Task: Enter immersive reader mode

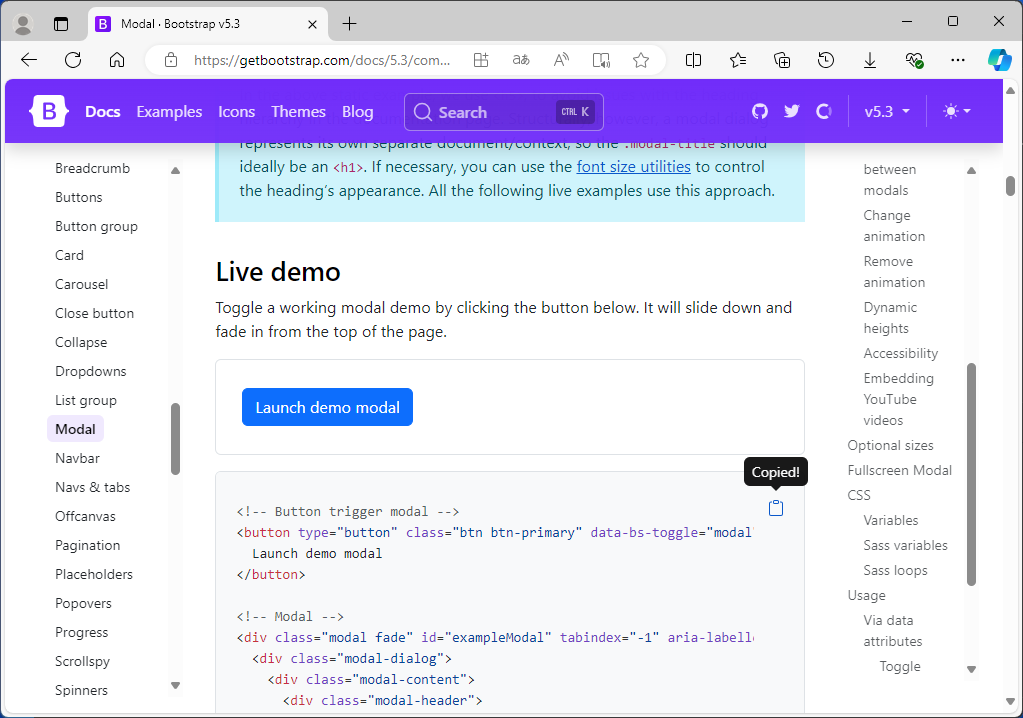Action: pyautogui.click(x=601, y=60)
